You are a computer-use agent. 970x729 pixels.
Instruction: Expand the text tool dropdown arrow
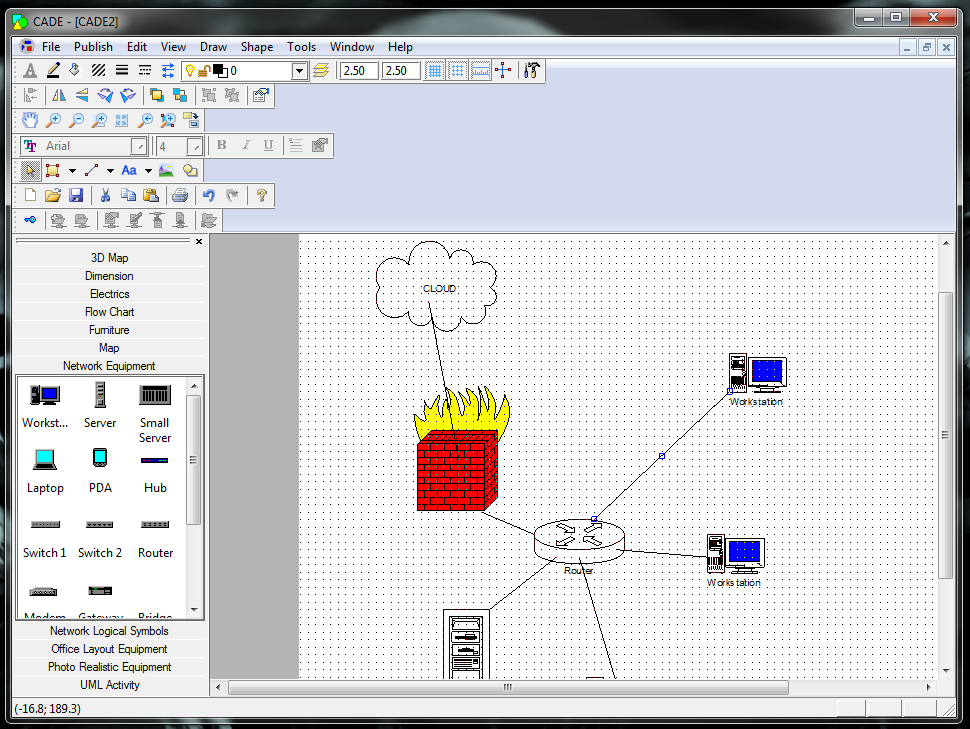tap(148, 171)
